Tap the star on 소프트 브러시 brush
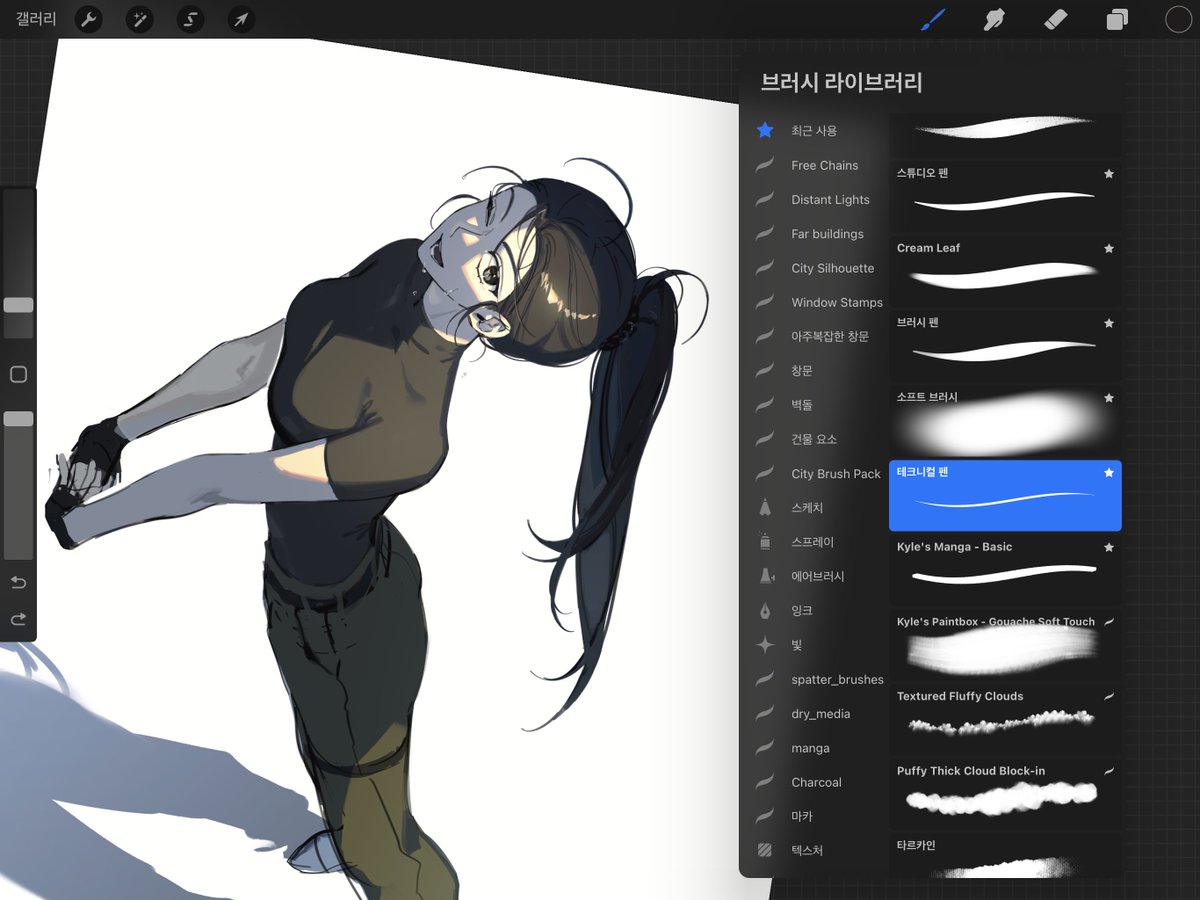 [x=1109, y=398]
